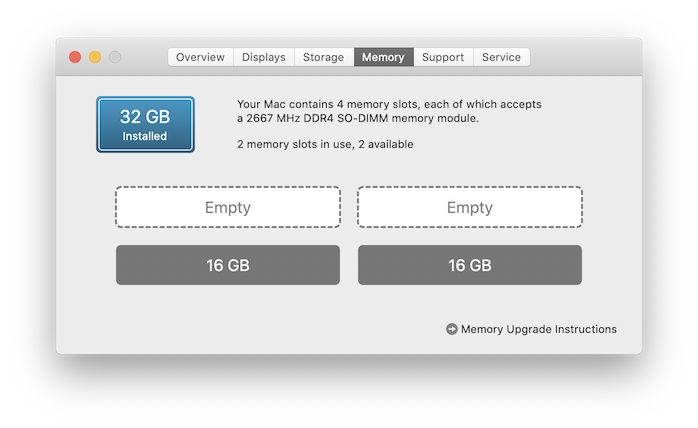This screenshot has height=428, width=698.
Task: Click the empty title bar area beside Service
Action: (x=585, y=57)
